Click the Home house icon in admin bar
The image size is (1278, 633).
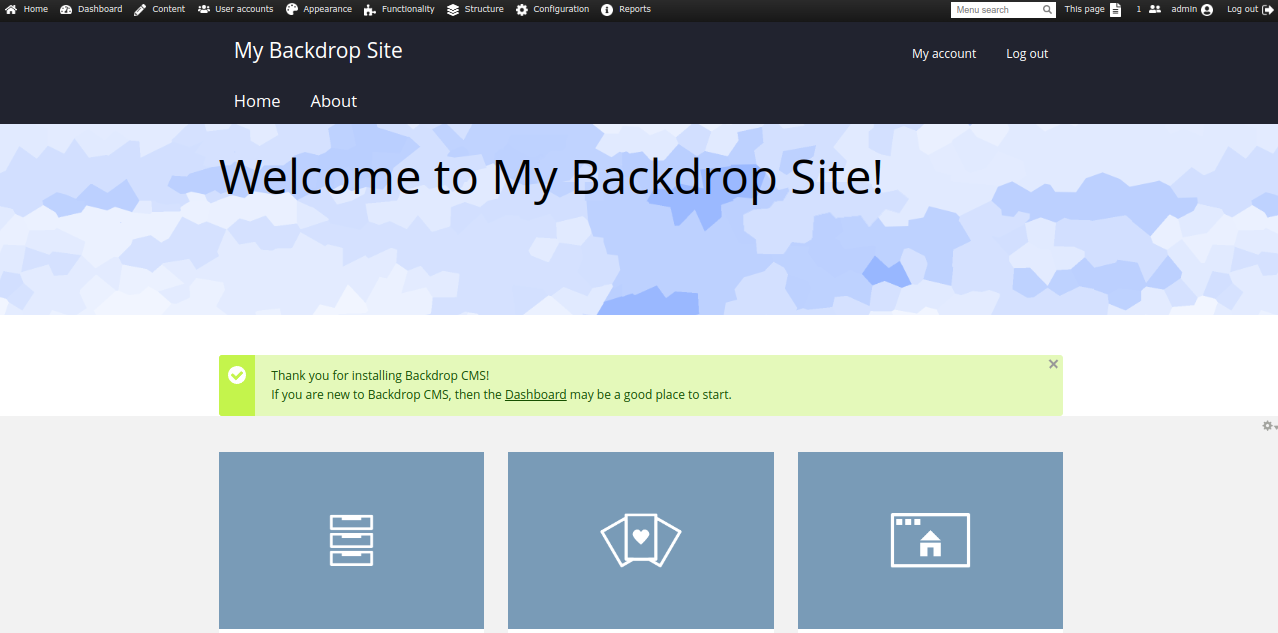(x=11, y=10)
